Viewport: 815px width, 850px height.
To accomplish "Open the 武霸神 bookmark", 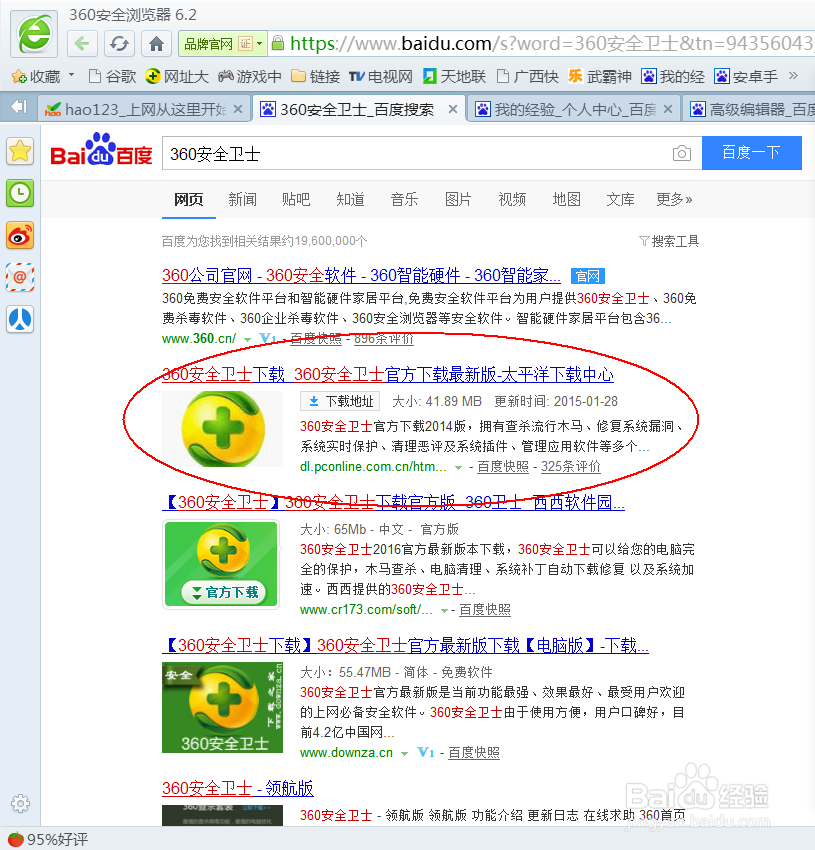I will tap(600, 76).
